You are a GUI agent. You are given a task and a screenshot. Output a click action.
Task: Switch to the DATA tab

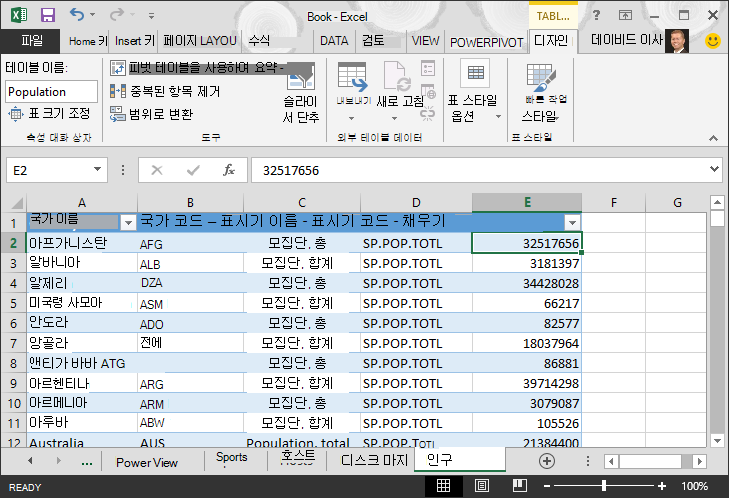(x=334, y=41)
